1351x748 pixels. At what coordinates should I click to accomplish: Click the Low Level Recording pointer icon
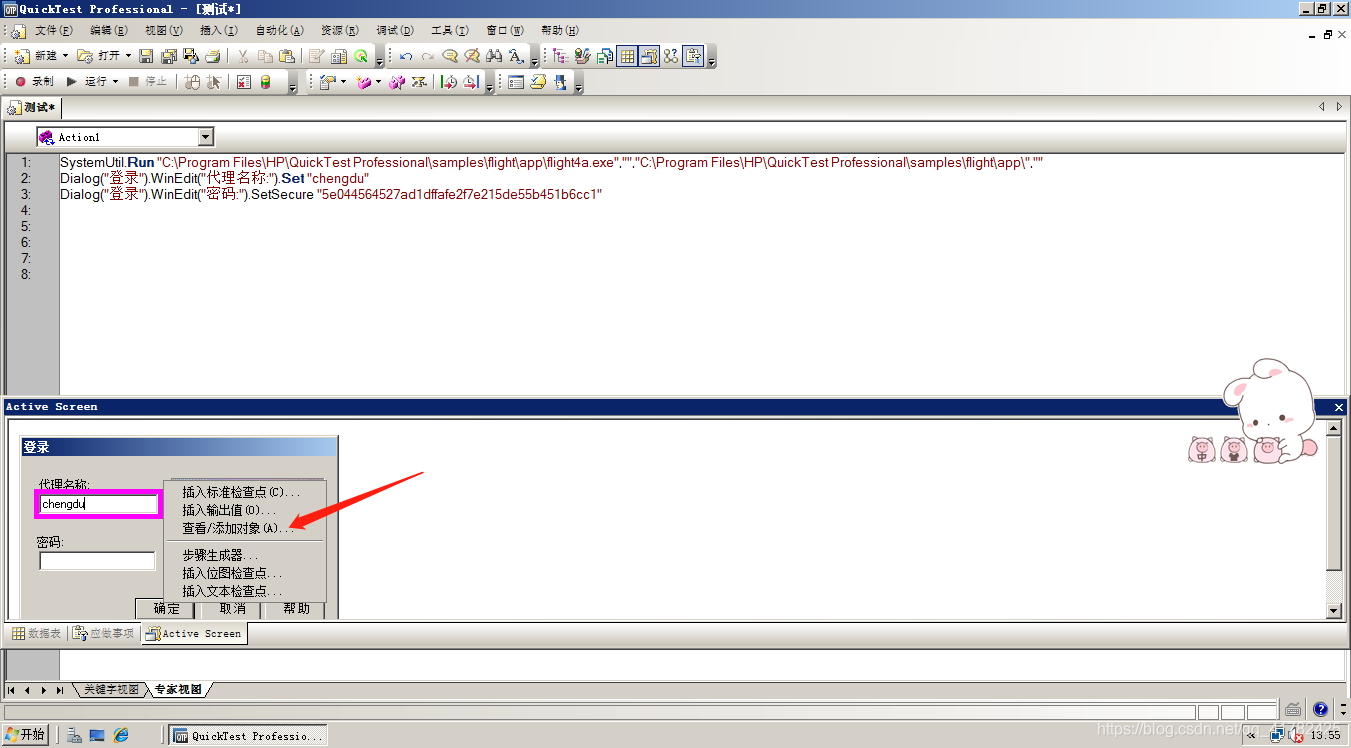pos(214,82)
